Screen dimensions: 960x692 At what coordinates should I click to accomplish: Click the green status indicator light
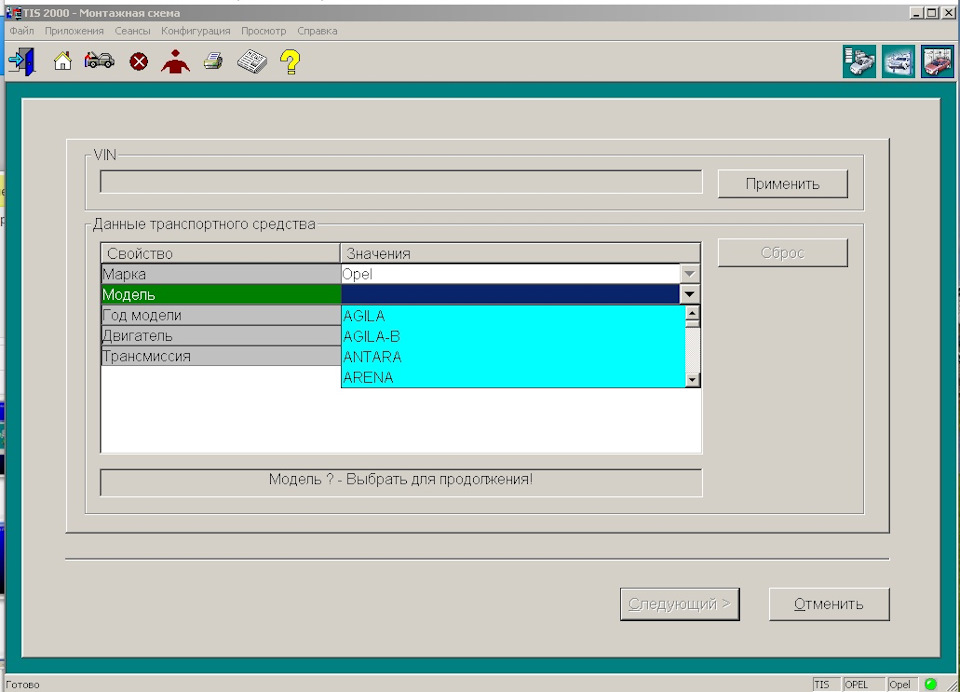pos(931,684)
